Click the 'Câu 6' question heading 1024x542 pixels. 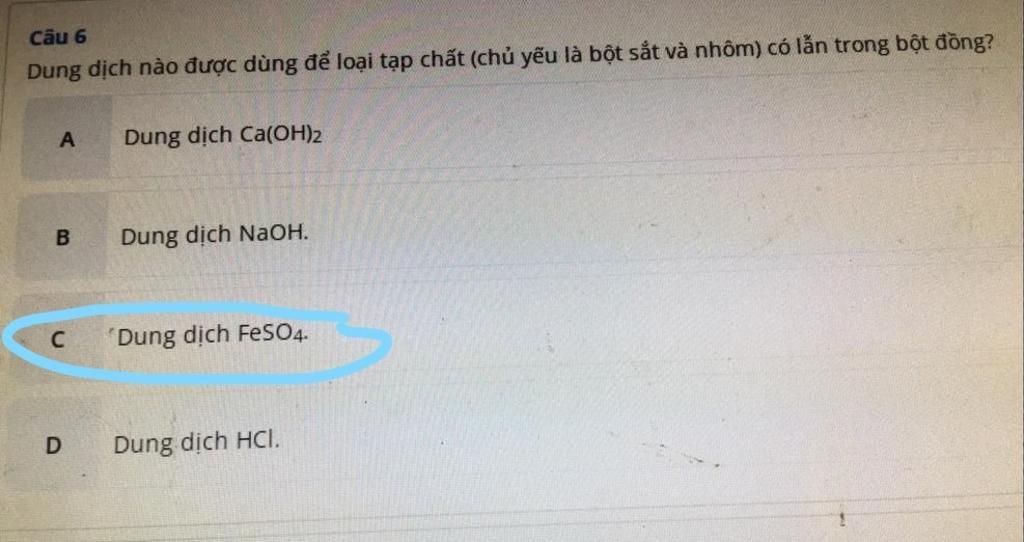(57, 37)
